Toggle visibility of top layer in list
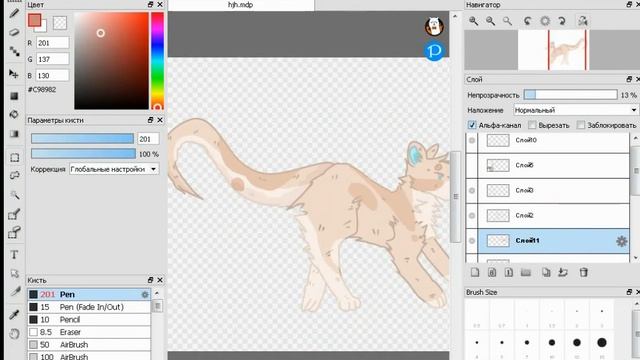 [x=472, y=140]
